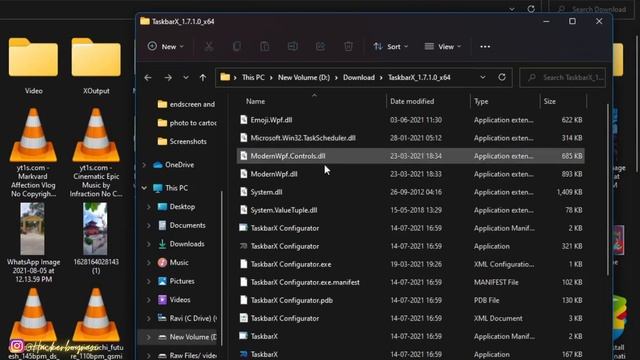Click the Copy icon in toolbar
Viewport: 640px width, 360px height.
click(x=237, y=47)
